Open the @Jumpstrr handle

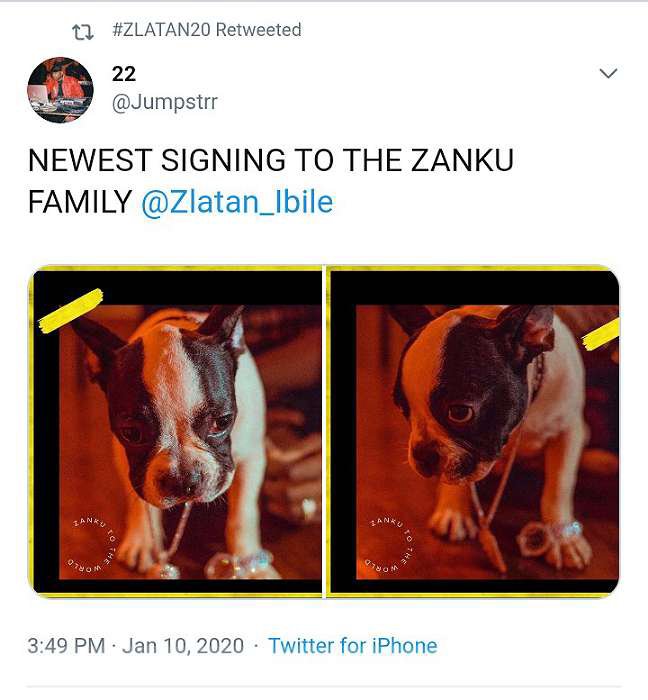(164, 102)
